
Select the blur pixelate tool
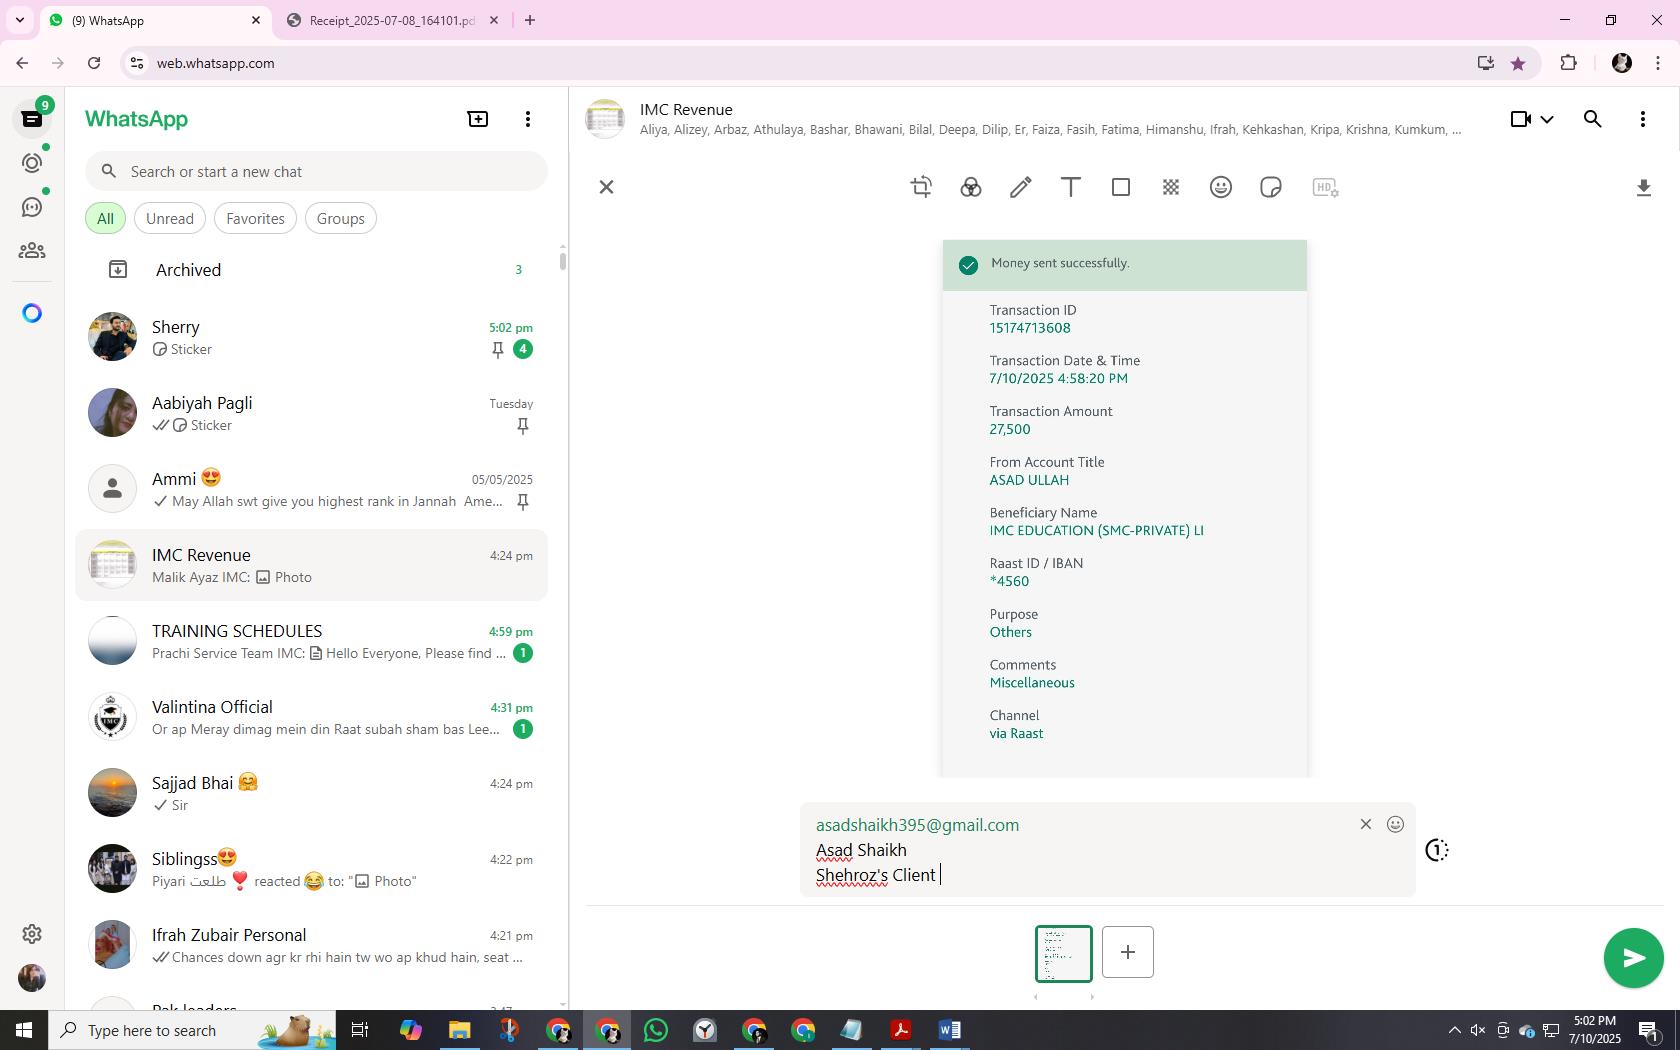pyautogui.click(x=1171, y=187)
